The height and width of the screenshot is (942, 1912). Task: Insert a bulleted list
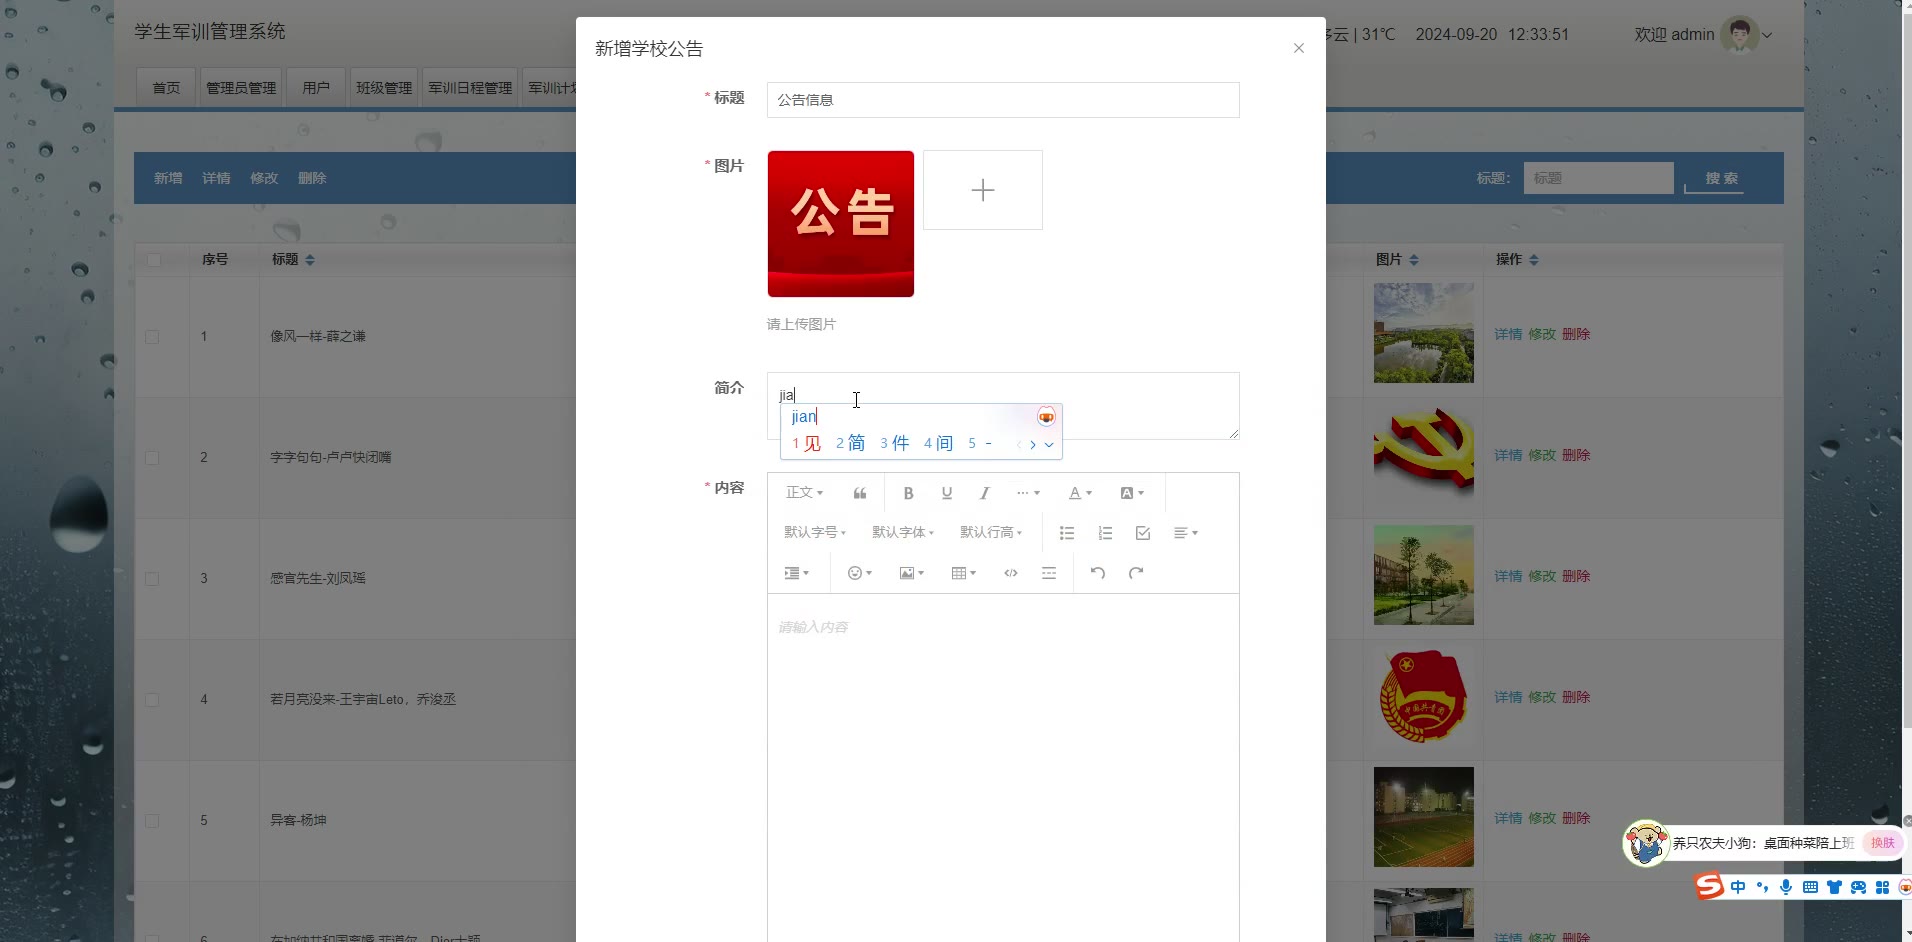coord(1067,533)
